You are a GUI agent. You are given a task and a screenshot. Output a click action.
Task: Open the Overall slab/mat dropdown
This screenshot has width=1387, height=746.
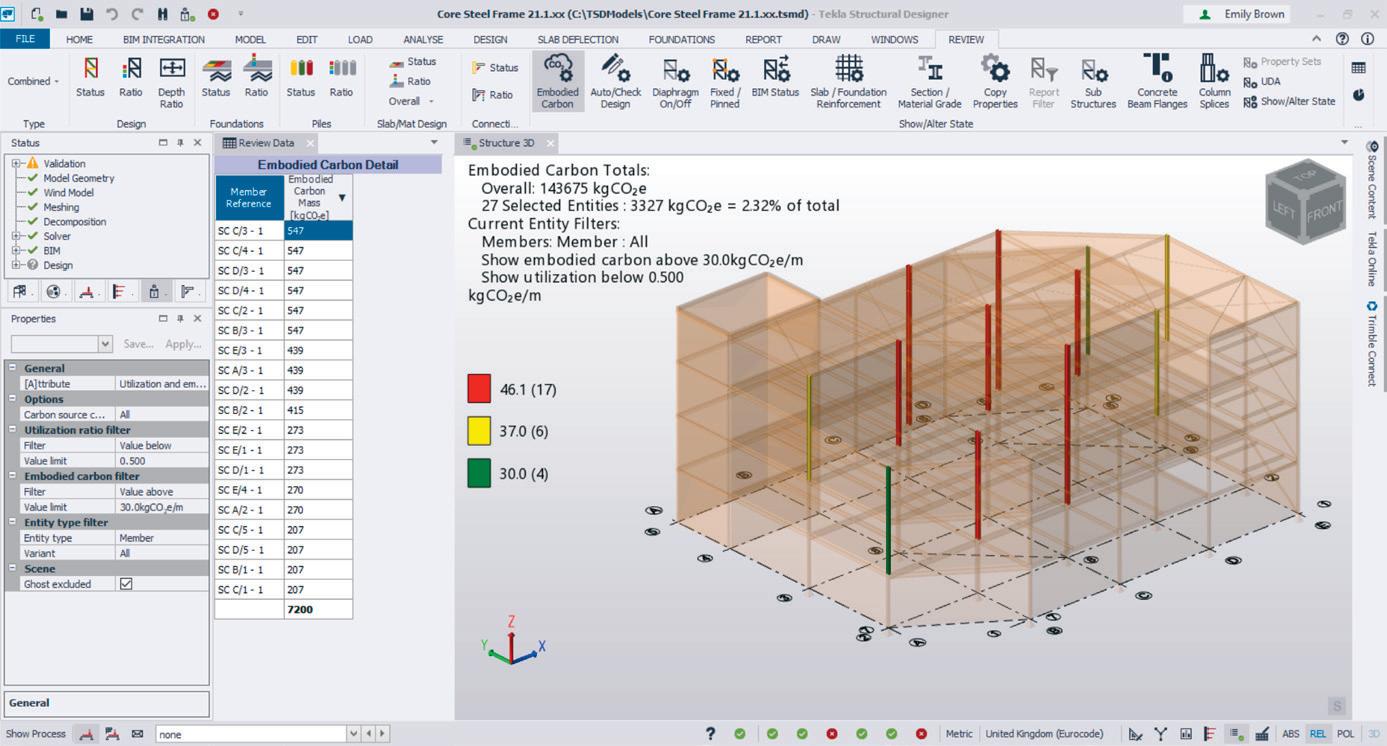(x=412, y=101)
